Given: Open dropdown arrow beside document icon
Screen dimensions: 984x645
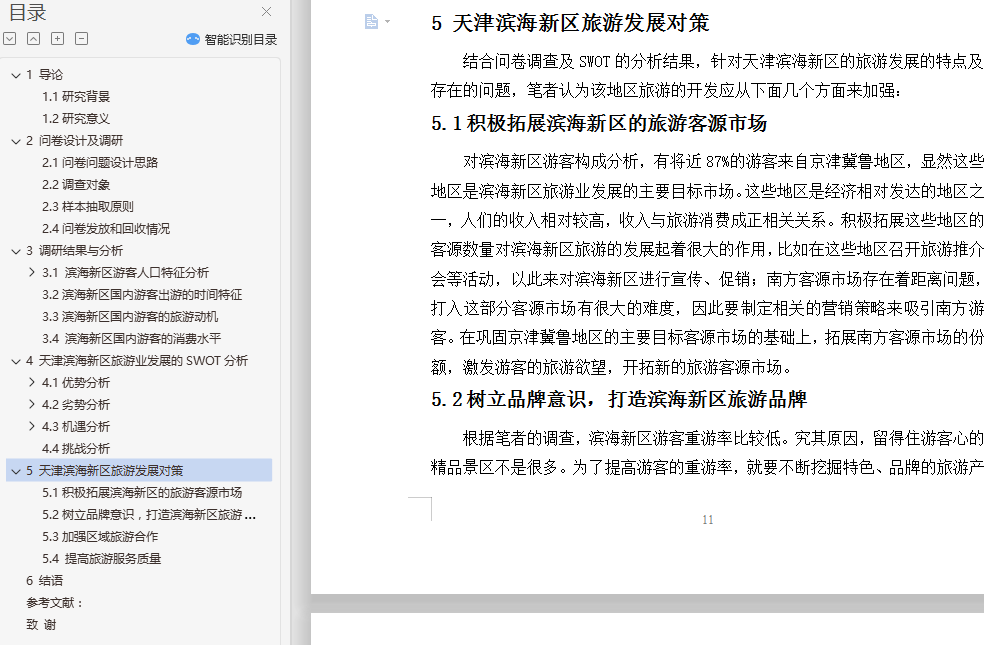Looking at the screenshot, I should pos(387,22).
